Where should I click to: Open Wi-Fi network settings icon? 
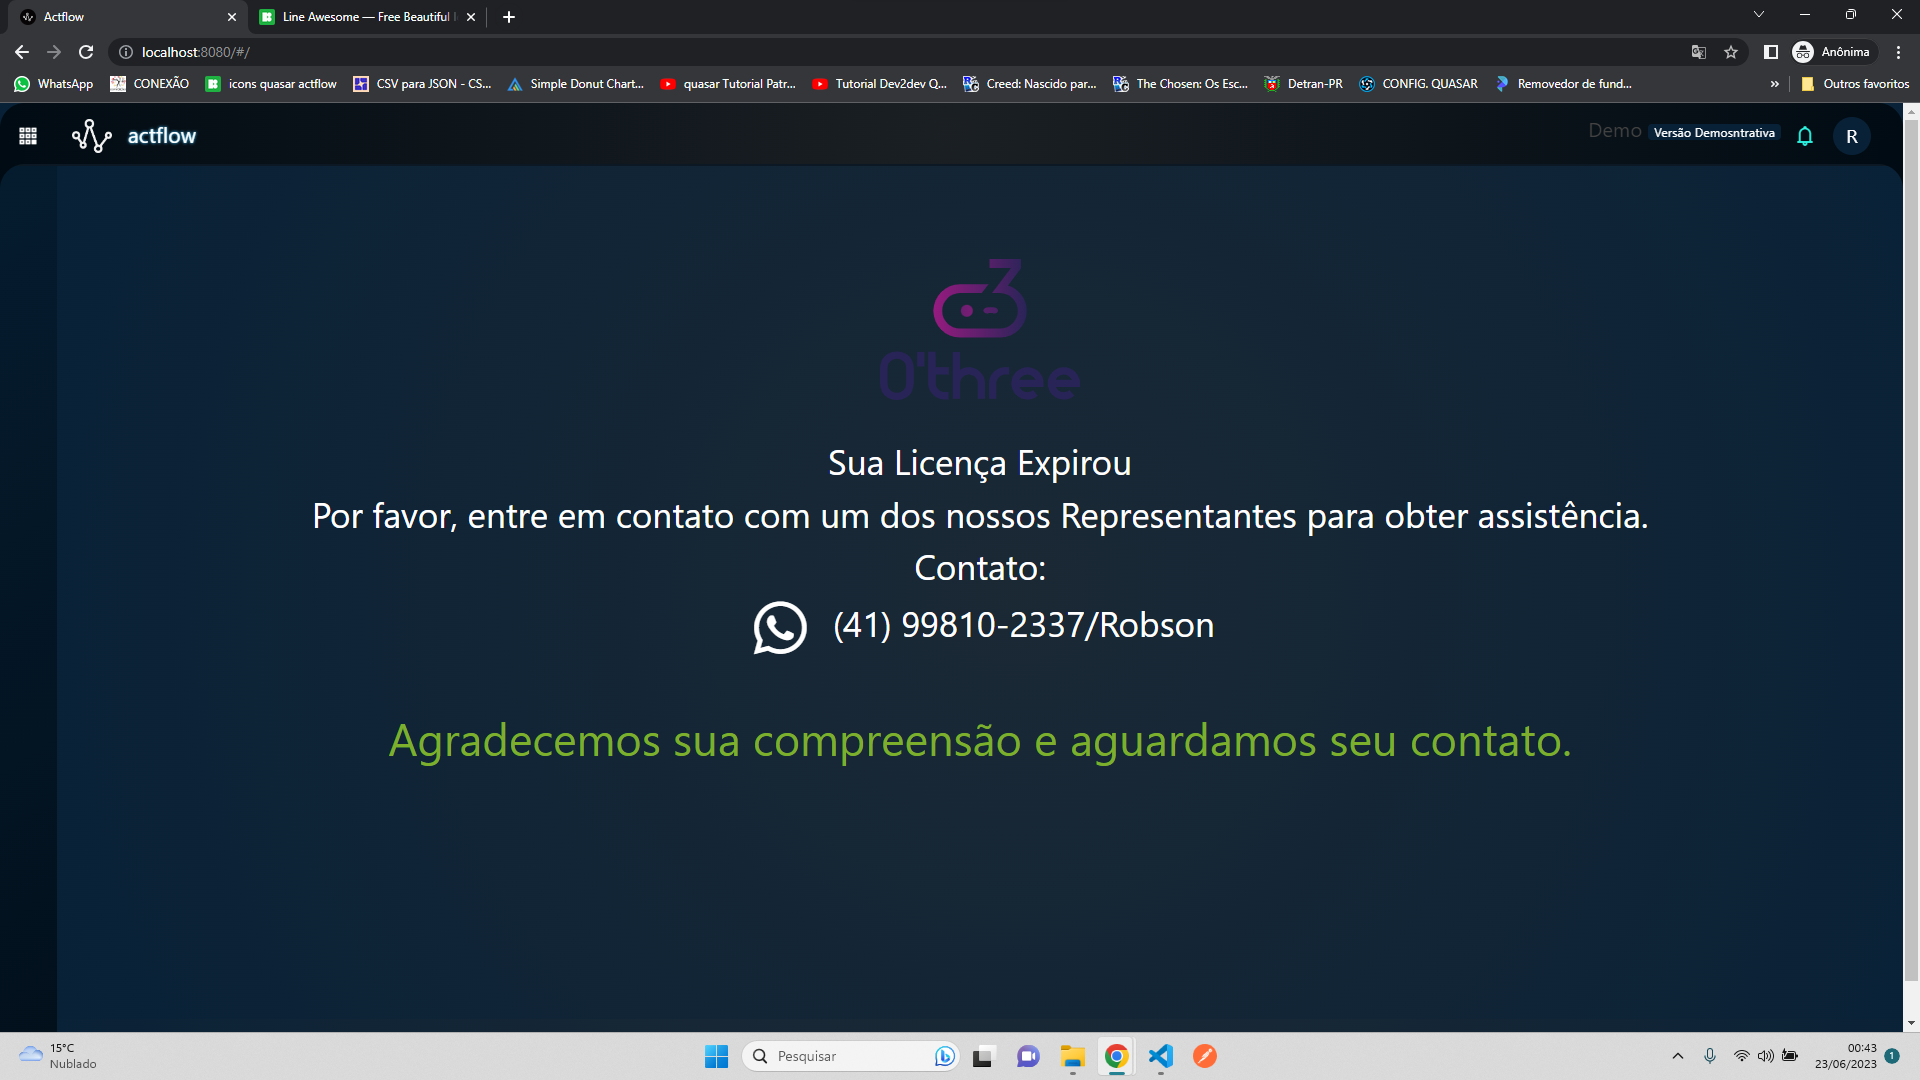pyautogui.click(x=1741, y=1056)
